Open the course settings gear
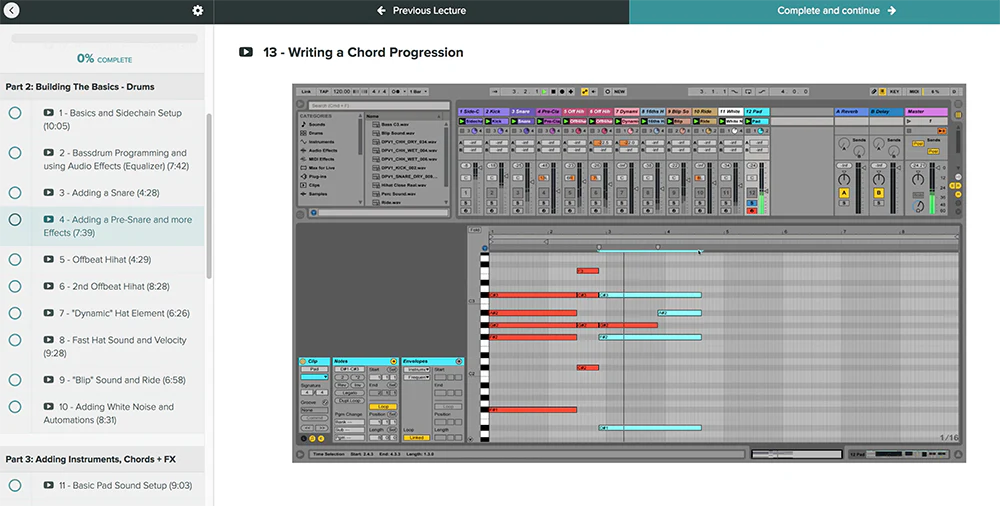 coord(197,11)
